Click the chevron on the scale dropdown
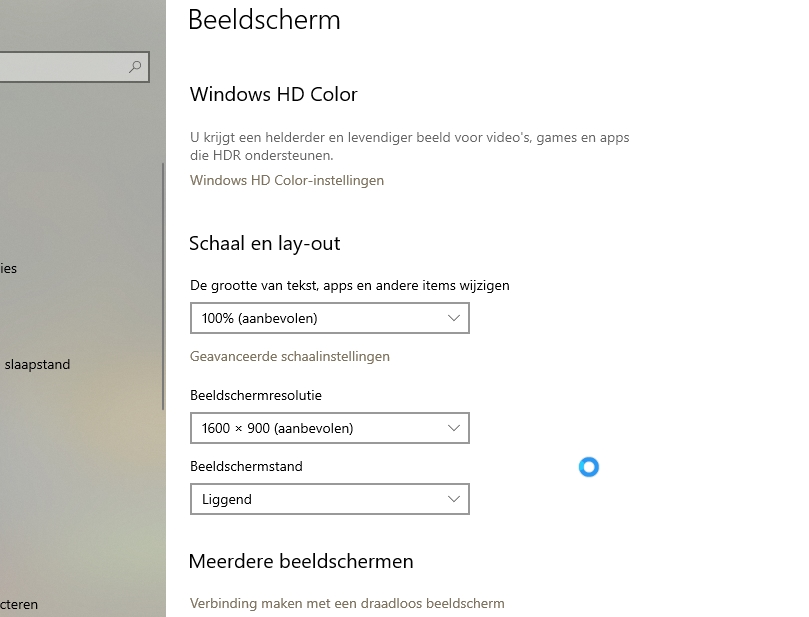The width and height of the screenshot is (809, 617). 455,318
